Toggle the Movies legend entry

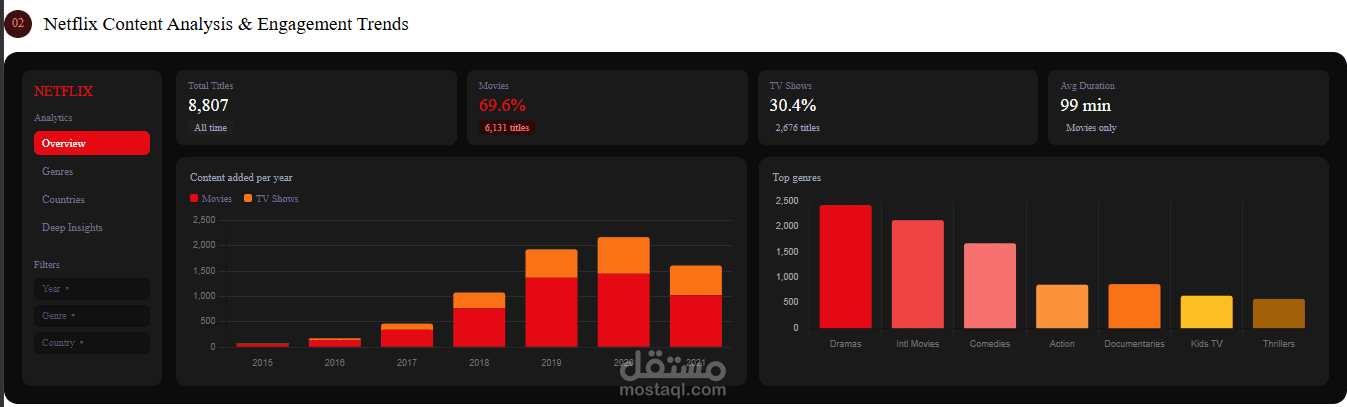point(211,199)
